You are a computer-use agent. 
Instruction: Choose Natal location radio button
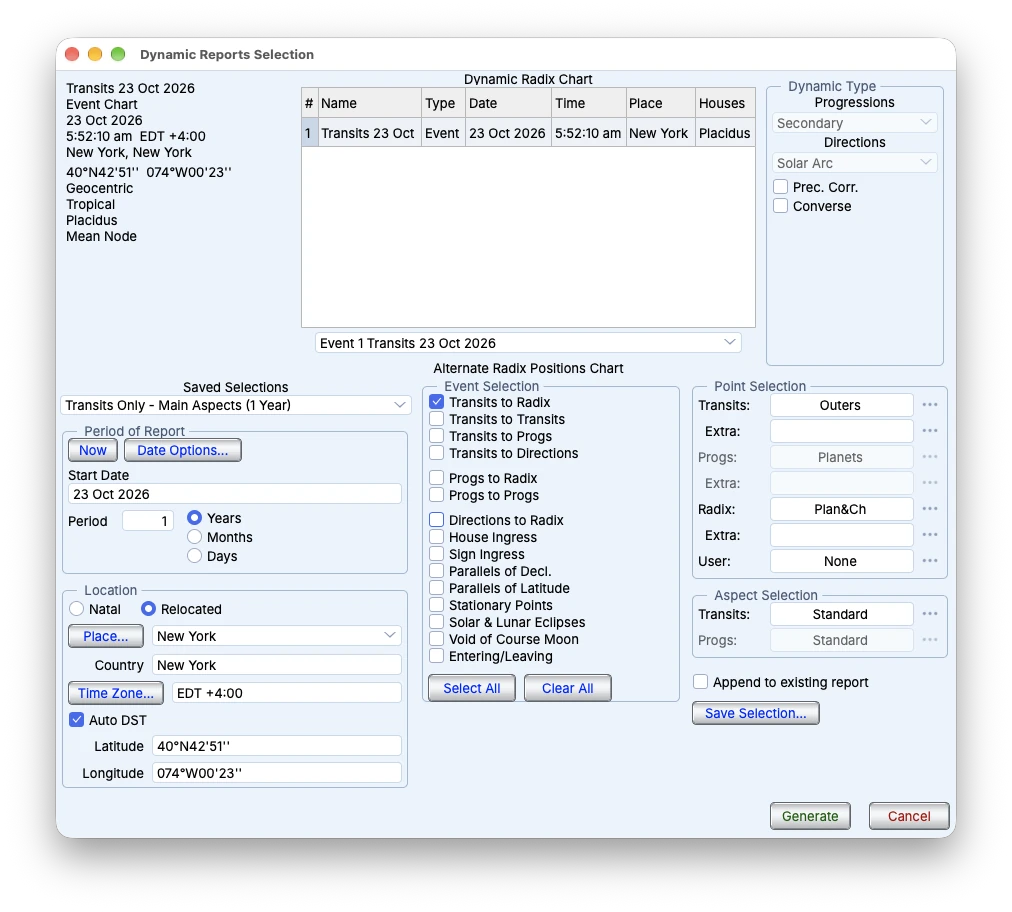pos(77,609)
